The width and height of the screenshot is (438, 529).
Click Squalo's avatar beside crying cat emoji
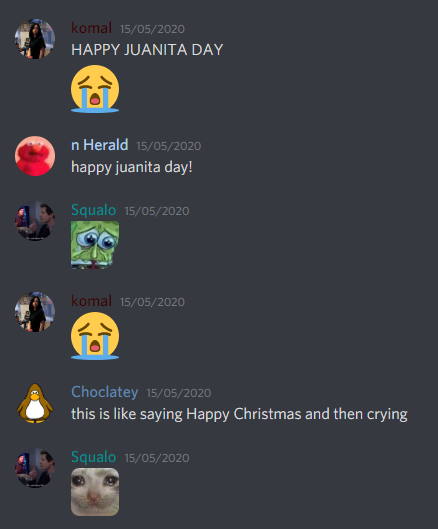[35, 468]
